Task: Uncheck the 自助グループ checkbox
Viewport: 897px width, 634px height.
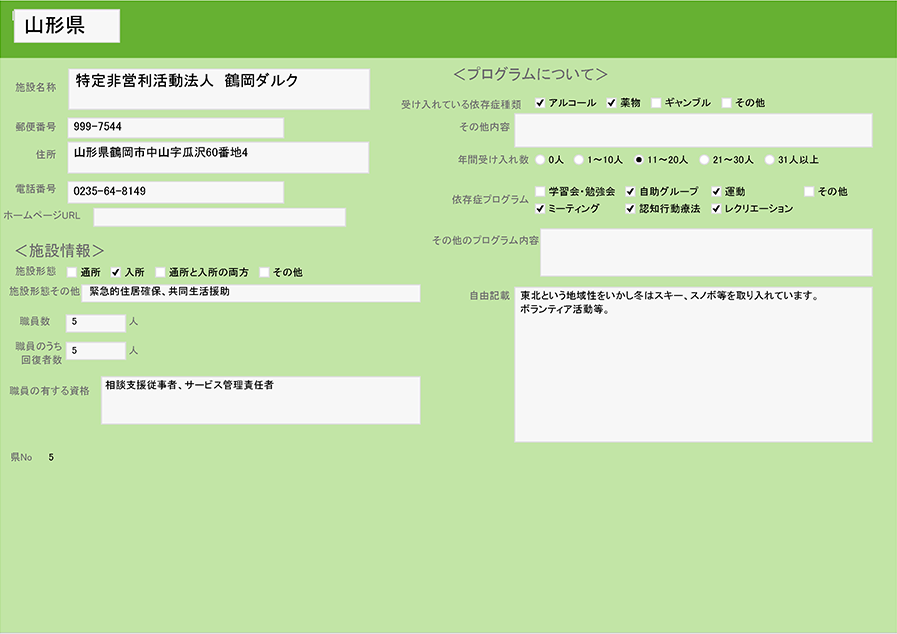Action: tap(630, 191)
